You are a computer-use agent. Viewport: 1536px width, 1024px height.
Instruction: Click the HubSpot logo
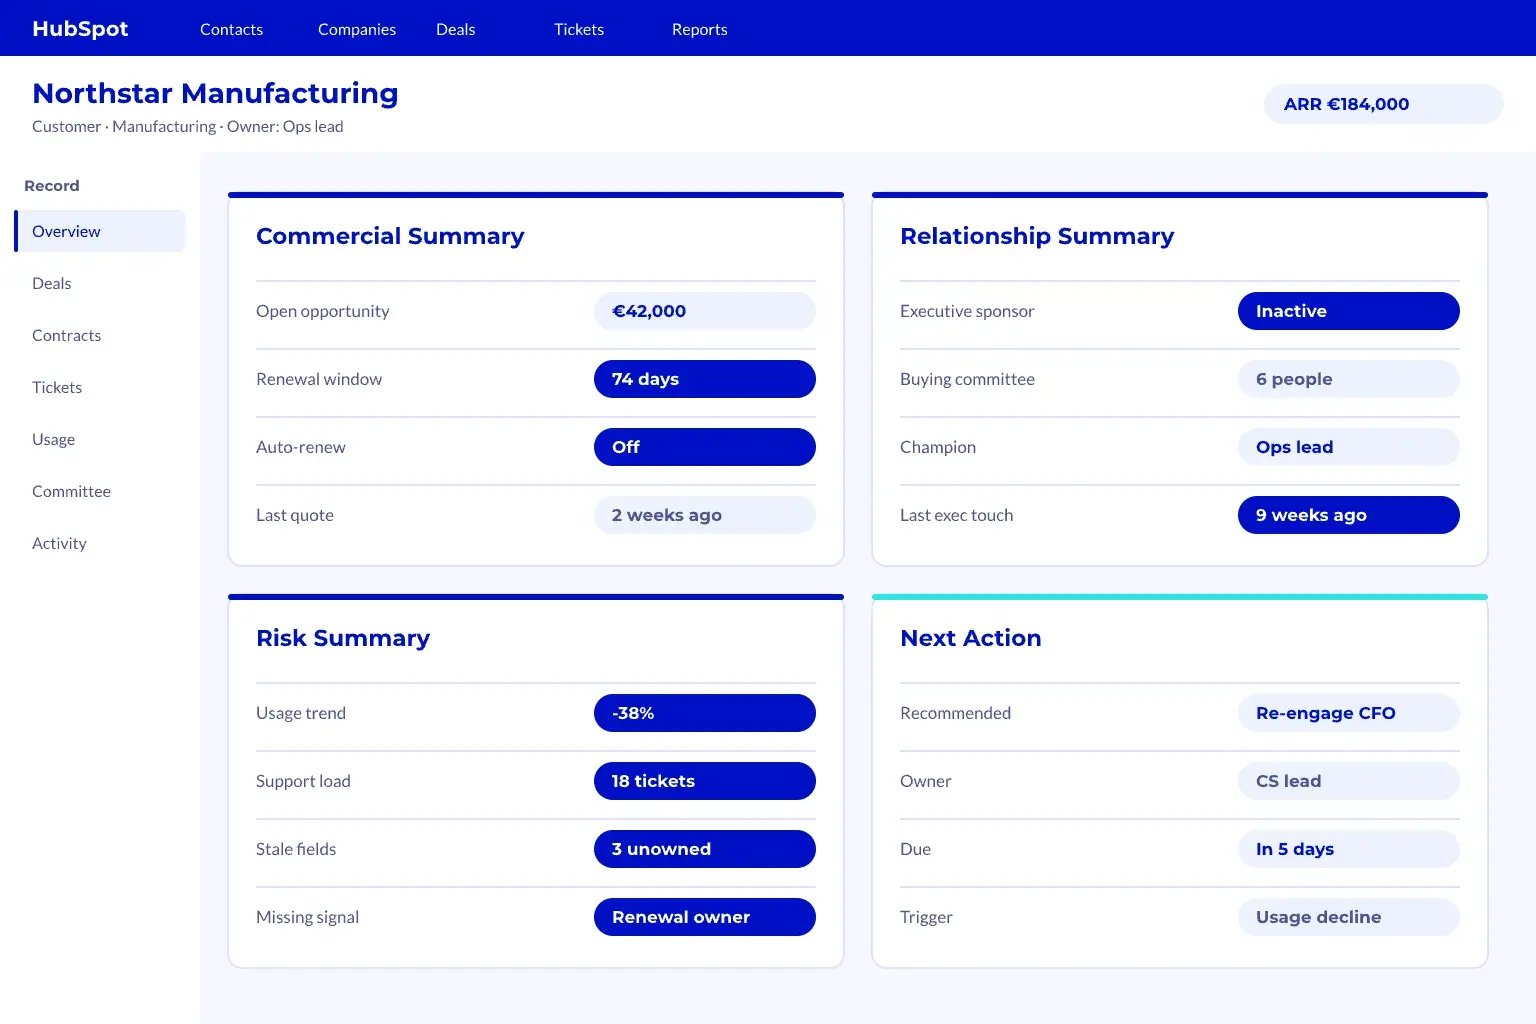(x=80, y=29)
